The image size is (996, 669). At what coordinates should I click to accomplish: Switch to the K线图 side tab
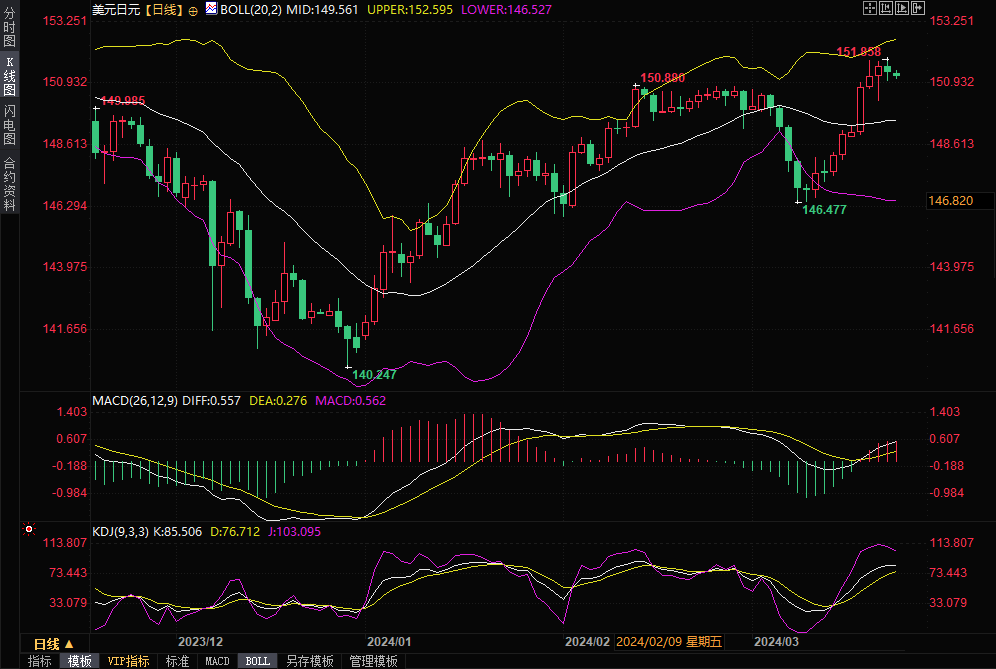coord(9,75)
